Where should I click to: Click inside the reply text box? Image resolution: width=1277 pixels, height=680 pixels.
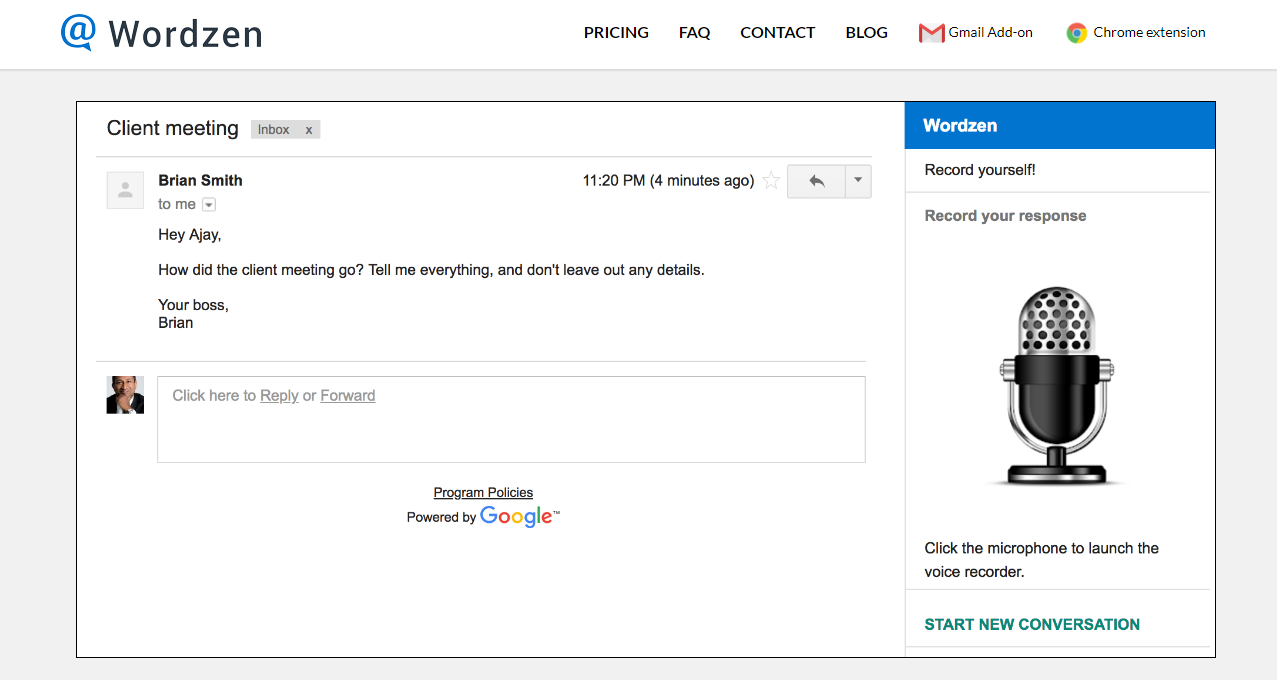pos(511,420)
